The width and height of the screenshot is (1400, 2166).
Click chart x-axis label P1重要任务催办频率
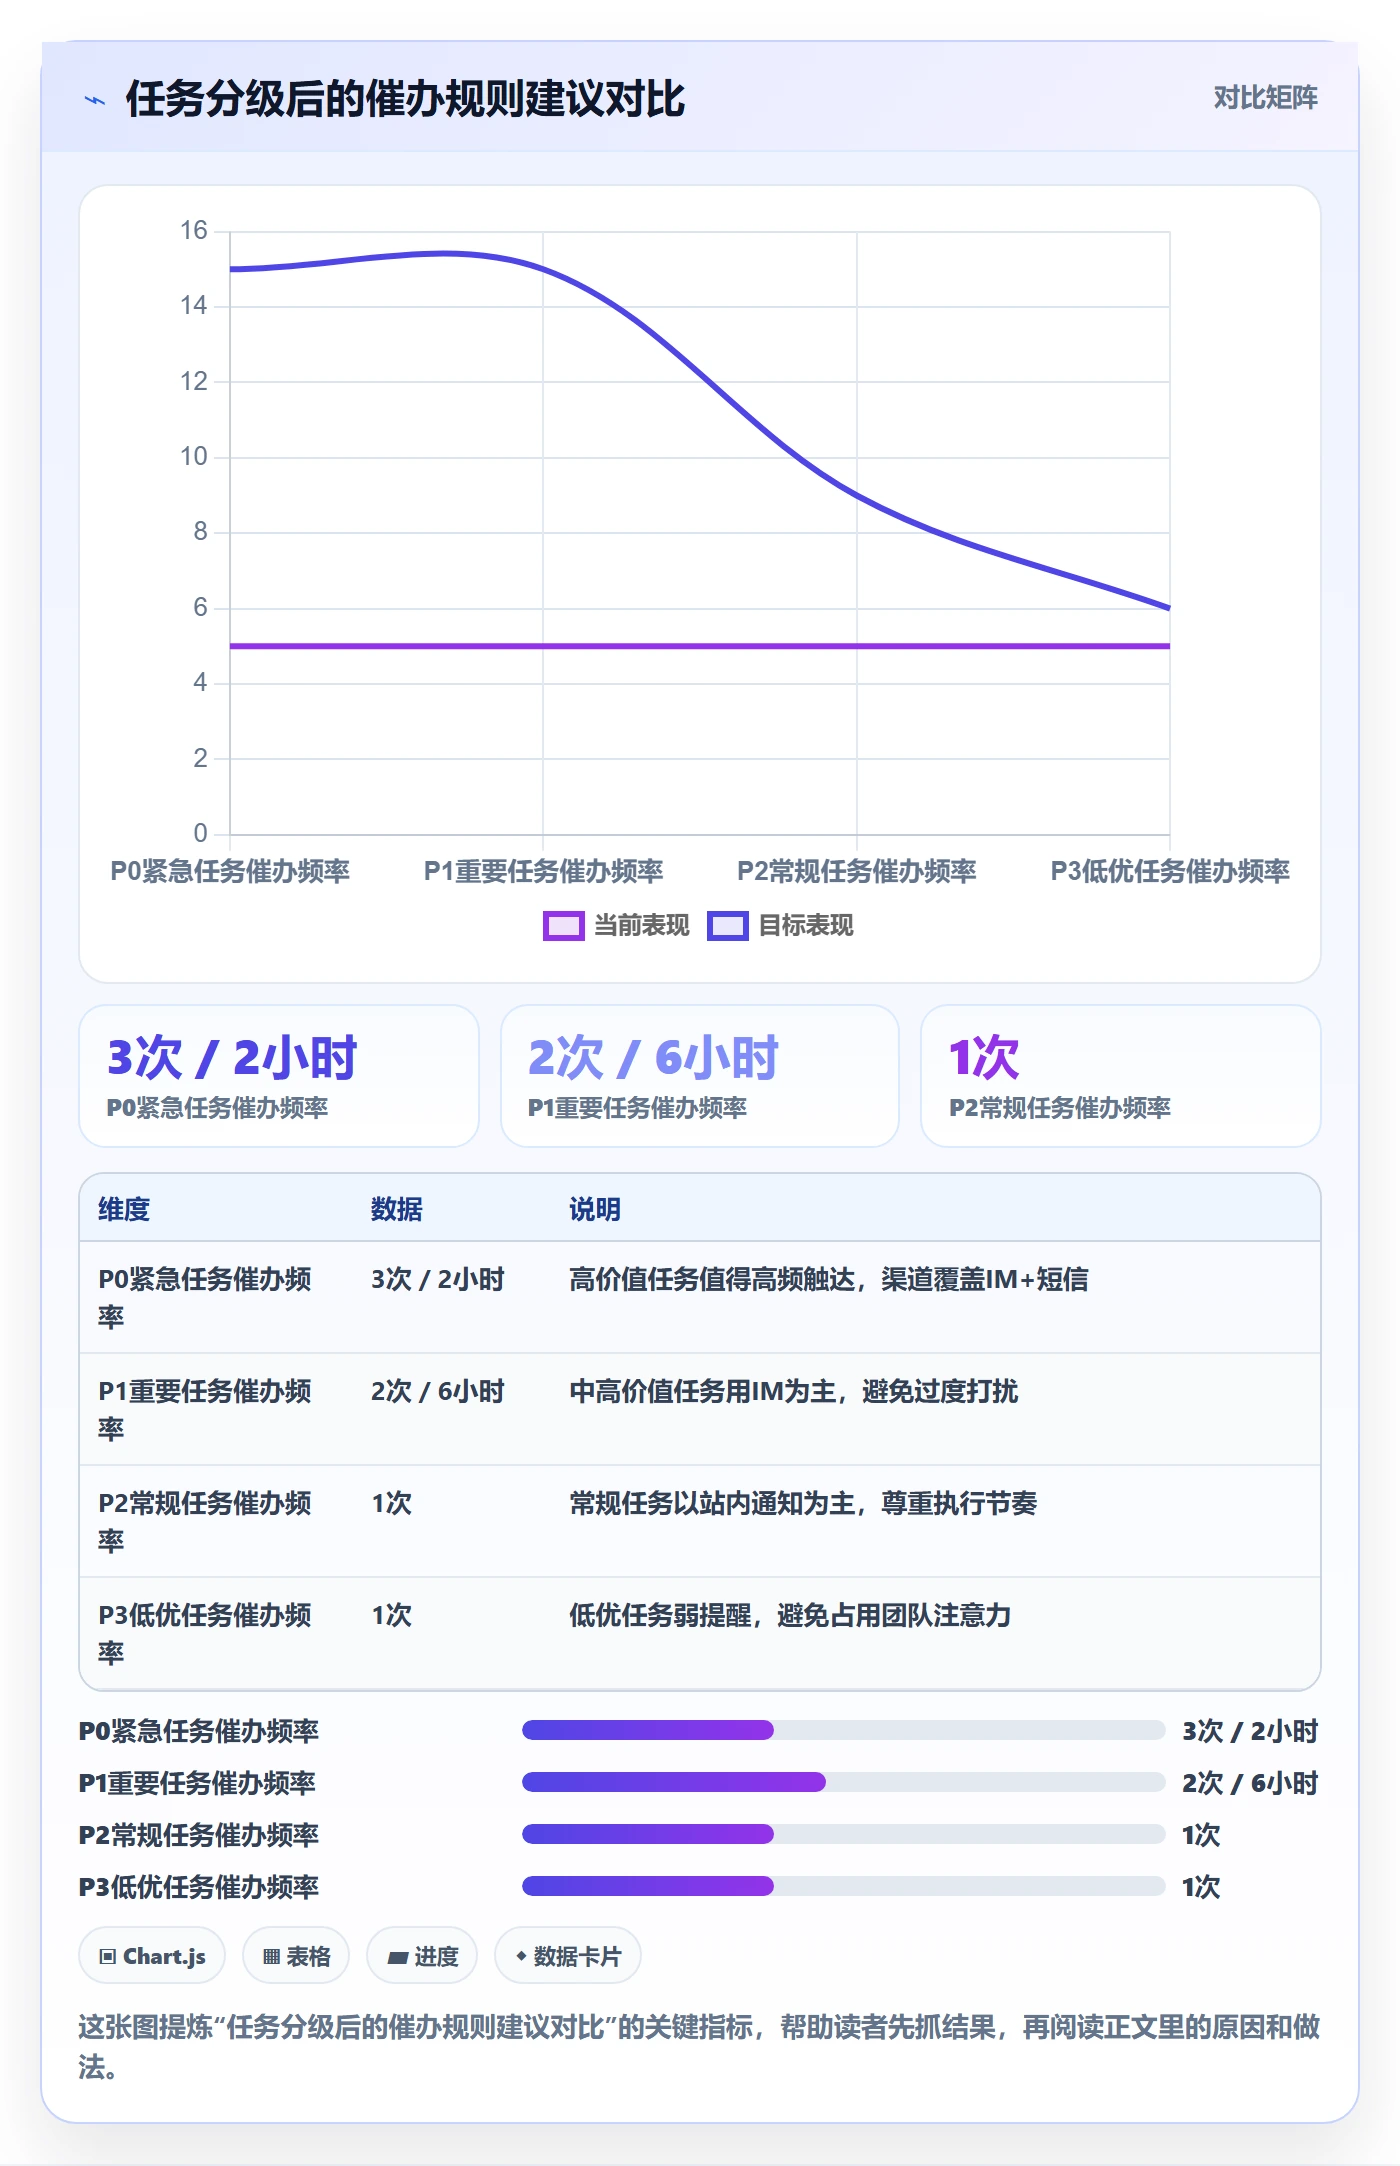tap(543, 871)
